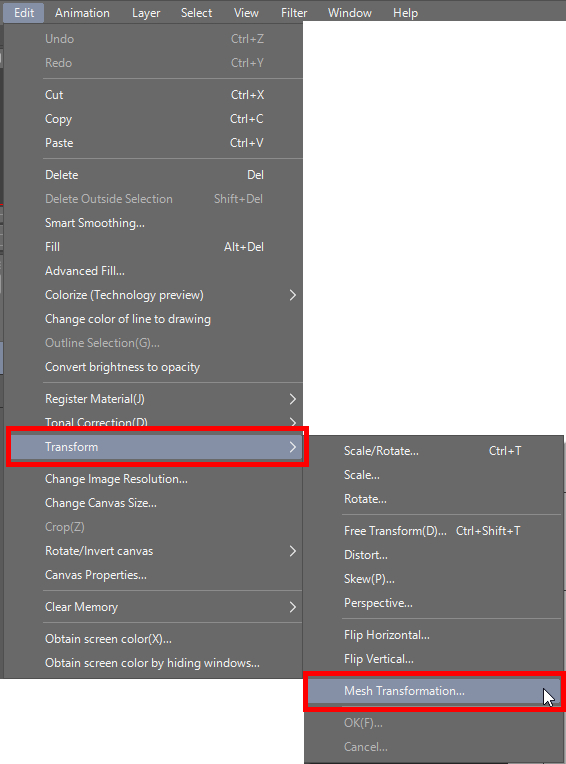Image resolution: width=566 pixels, height=764 pixels.
Task: Choose Mesh Transformation from the Transform submenu
Action: tap(433, 691)
